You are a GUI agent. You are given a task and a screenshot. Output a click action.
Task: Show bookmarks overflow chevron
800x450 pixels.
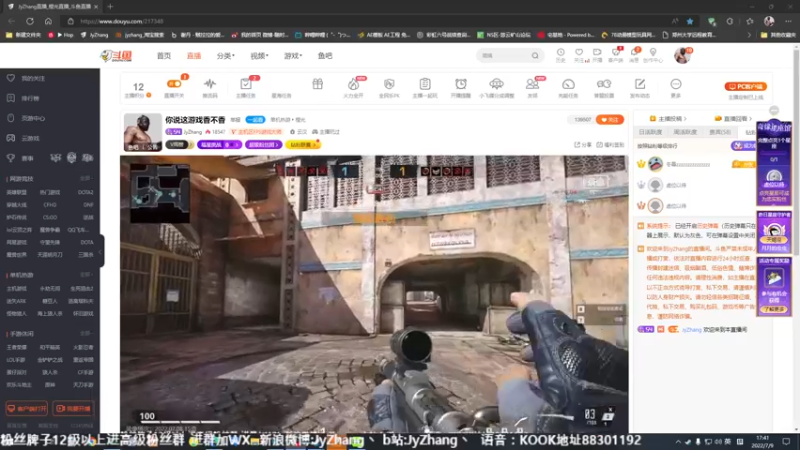(749, 35)
